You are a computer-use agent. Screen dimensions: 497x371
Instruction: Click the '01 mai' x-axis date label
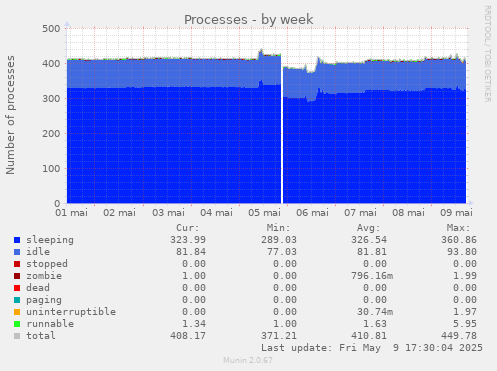tap(72, 213)
